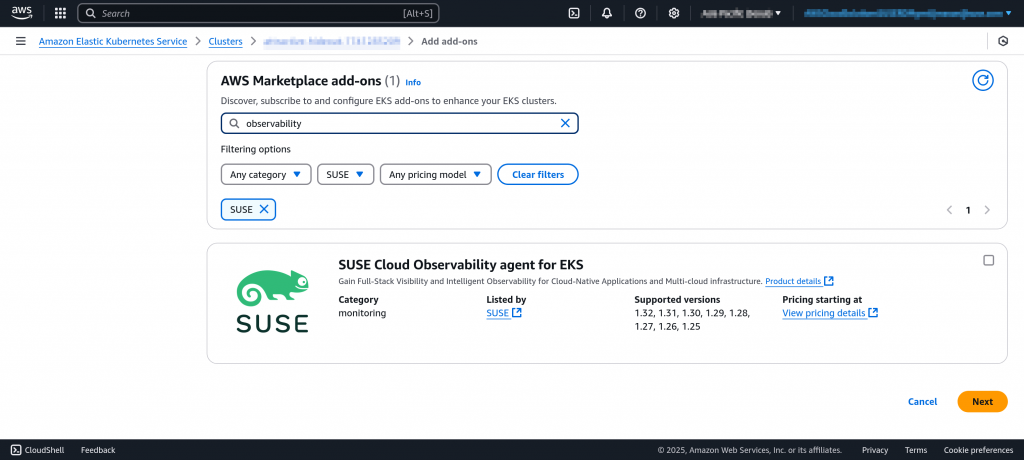1024x460 pixels.
Task: Clear the observability search text
Action: pos(565,123)
